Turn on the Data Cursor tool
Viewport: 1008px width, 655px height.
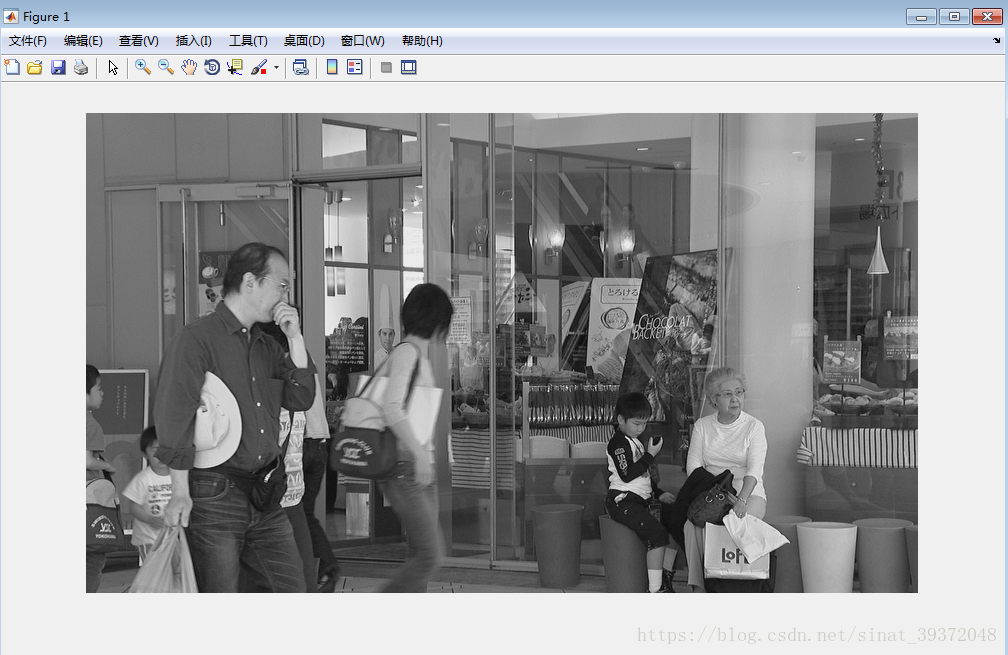click(235, 67)
